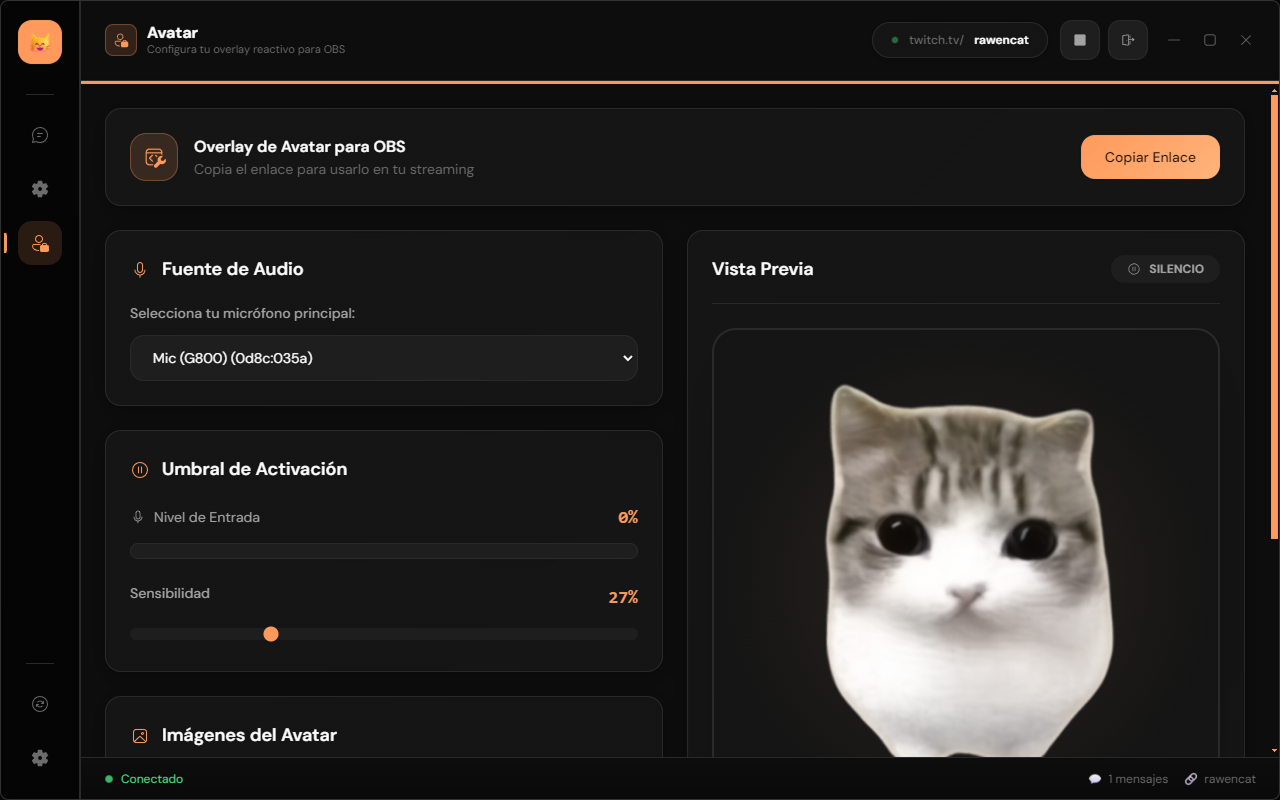Minimize the application window
This screenshot has width=1280, height=800.
[x=1174, y=40]
